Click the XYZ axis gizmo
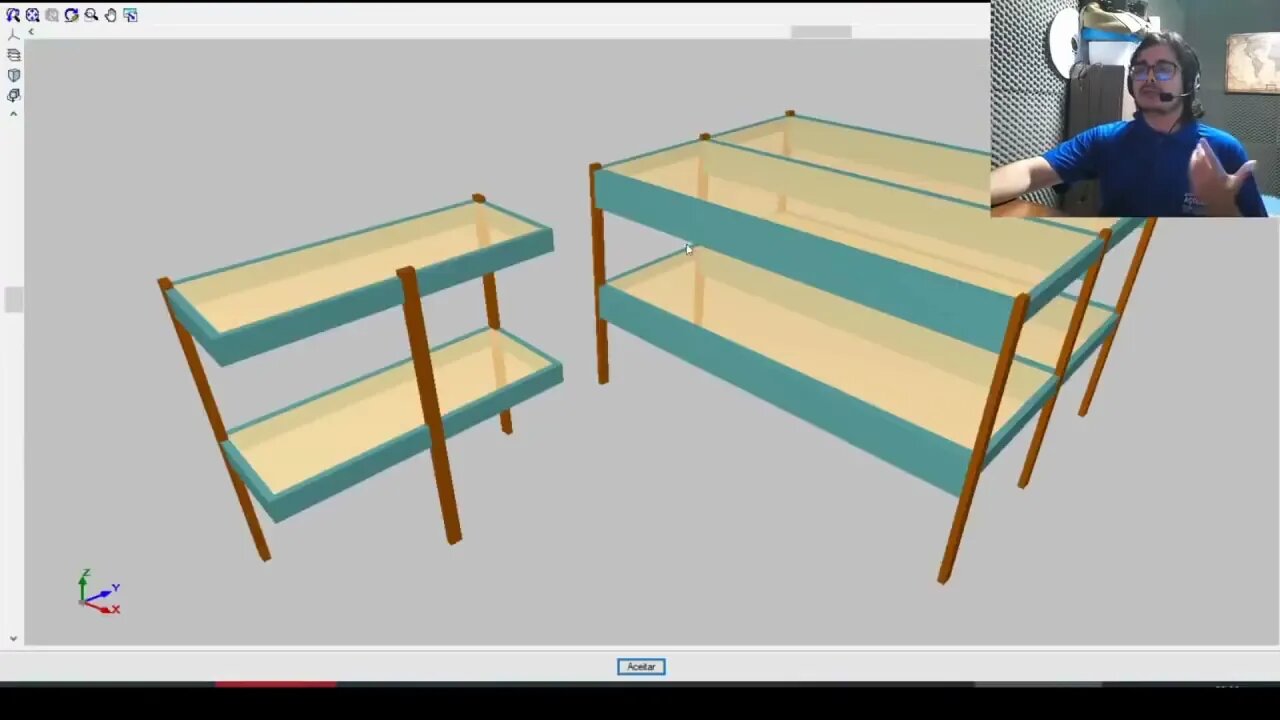The width and height of the screenshot is (1280, 720). (99, 591)
